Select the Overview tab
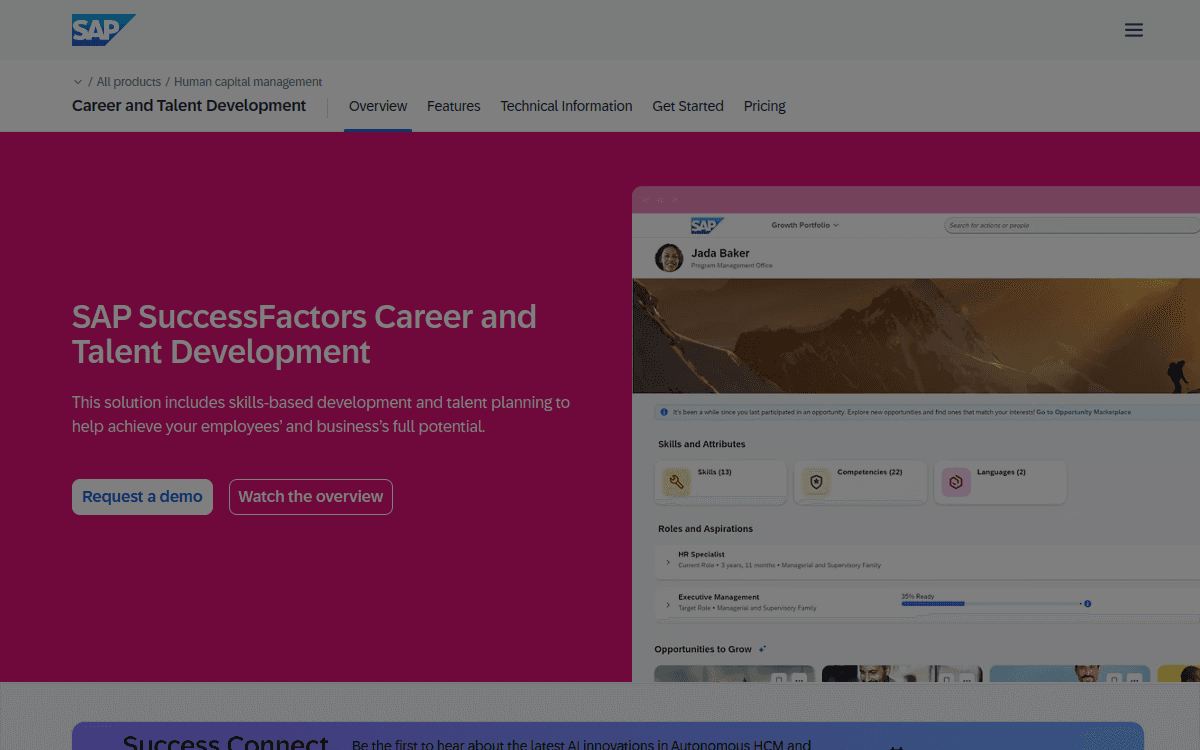Screen dimensions: 1200x750 click(x=378, y=106)
